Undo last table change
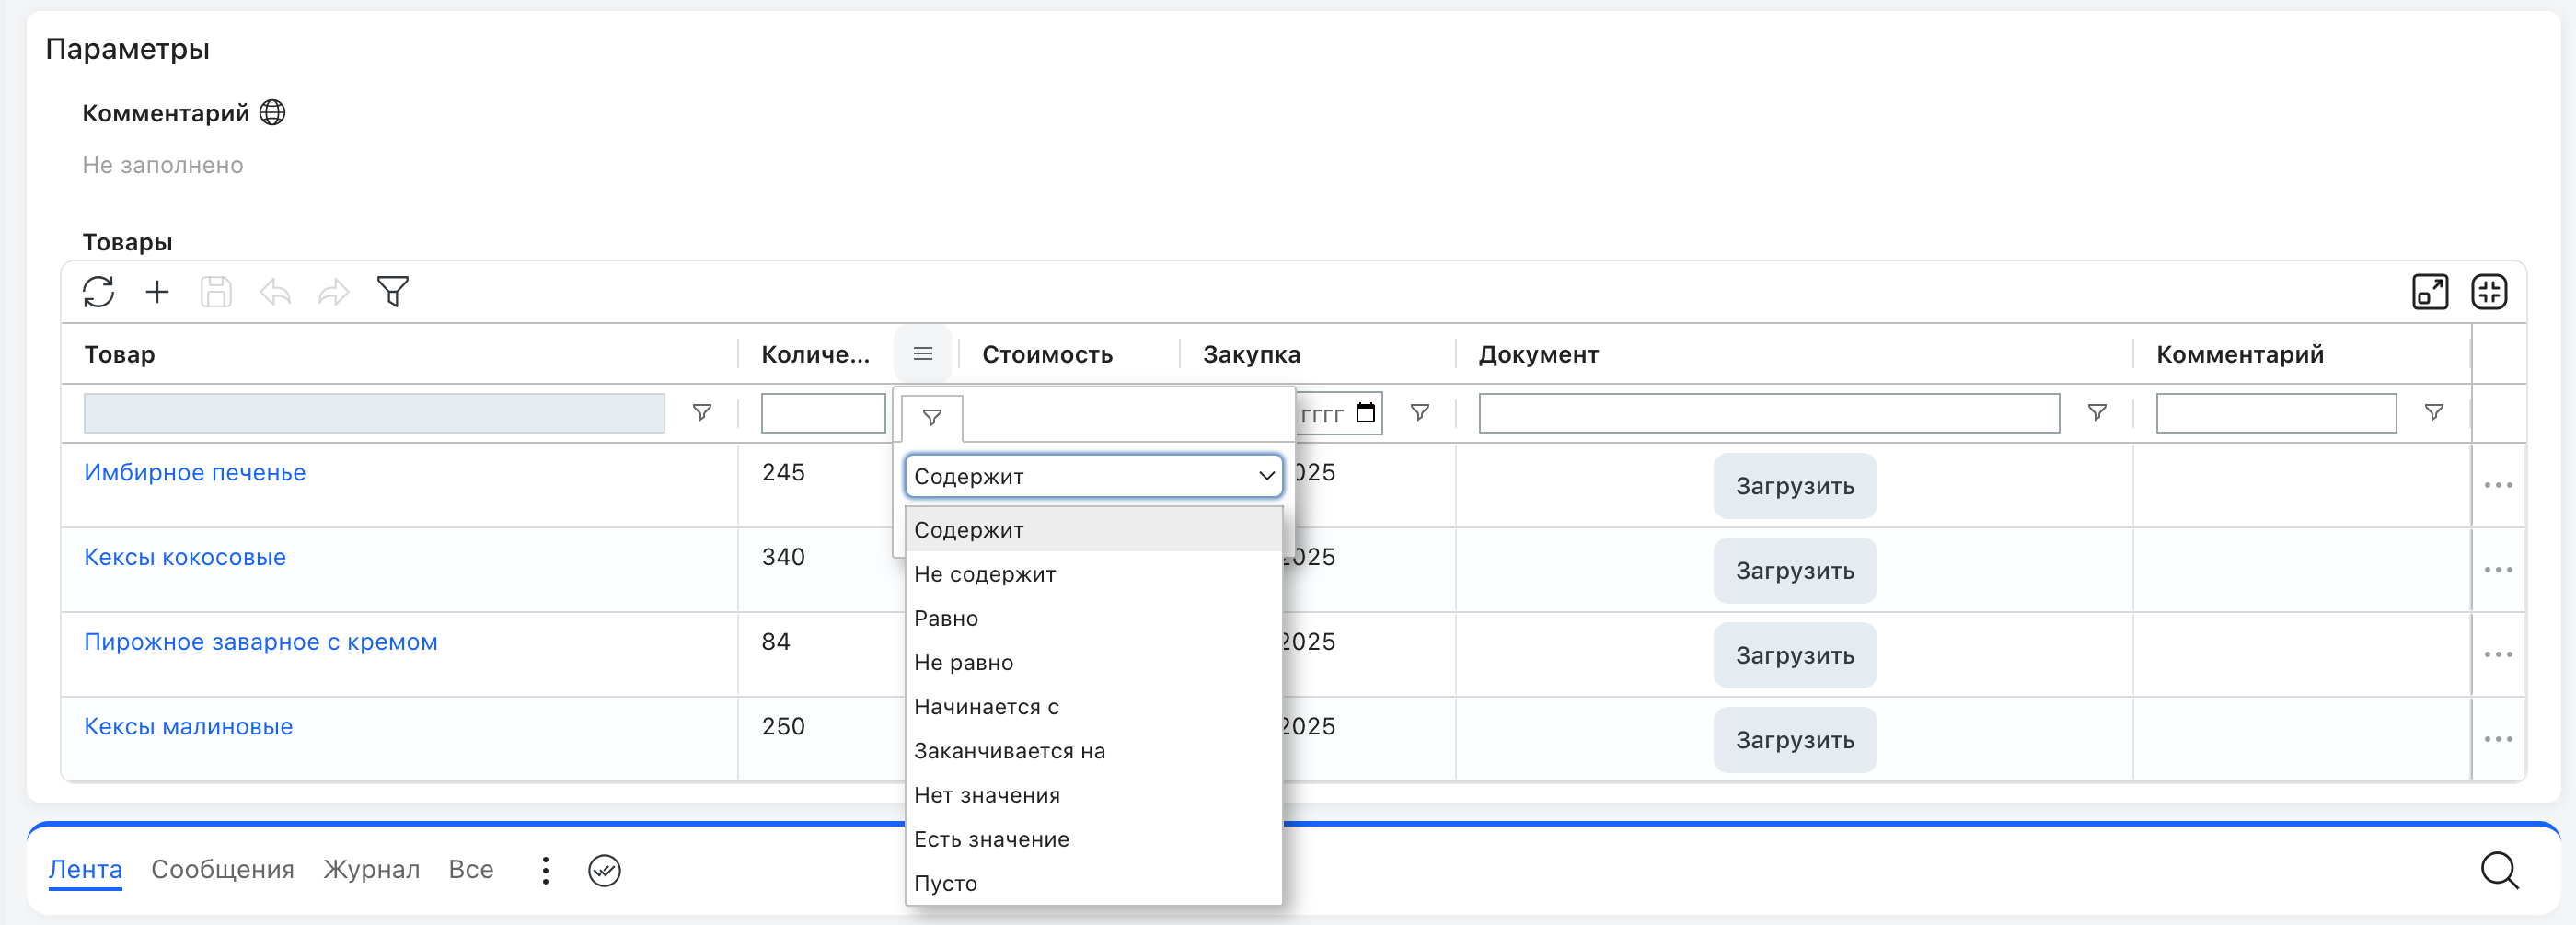Screen dimensions: 2576x925 click(x=275, y=292)
